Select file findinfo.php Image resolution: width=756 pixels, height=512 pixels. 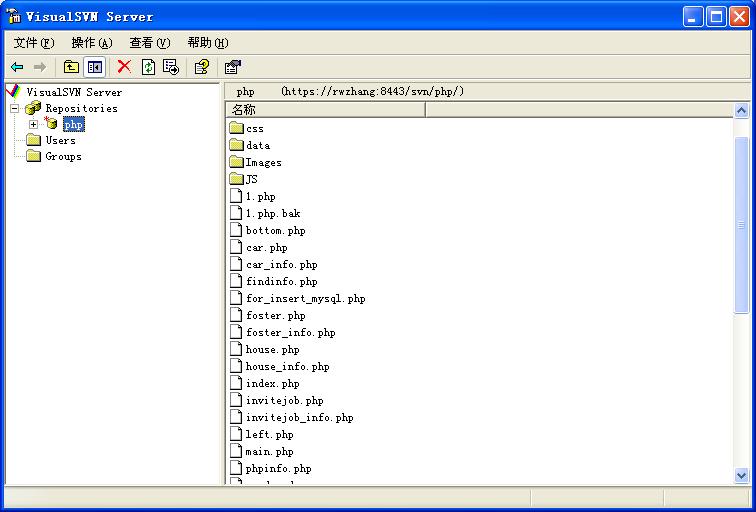[x=282, y=282]
